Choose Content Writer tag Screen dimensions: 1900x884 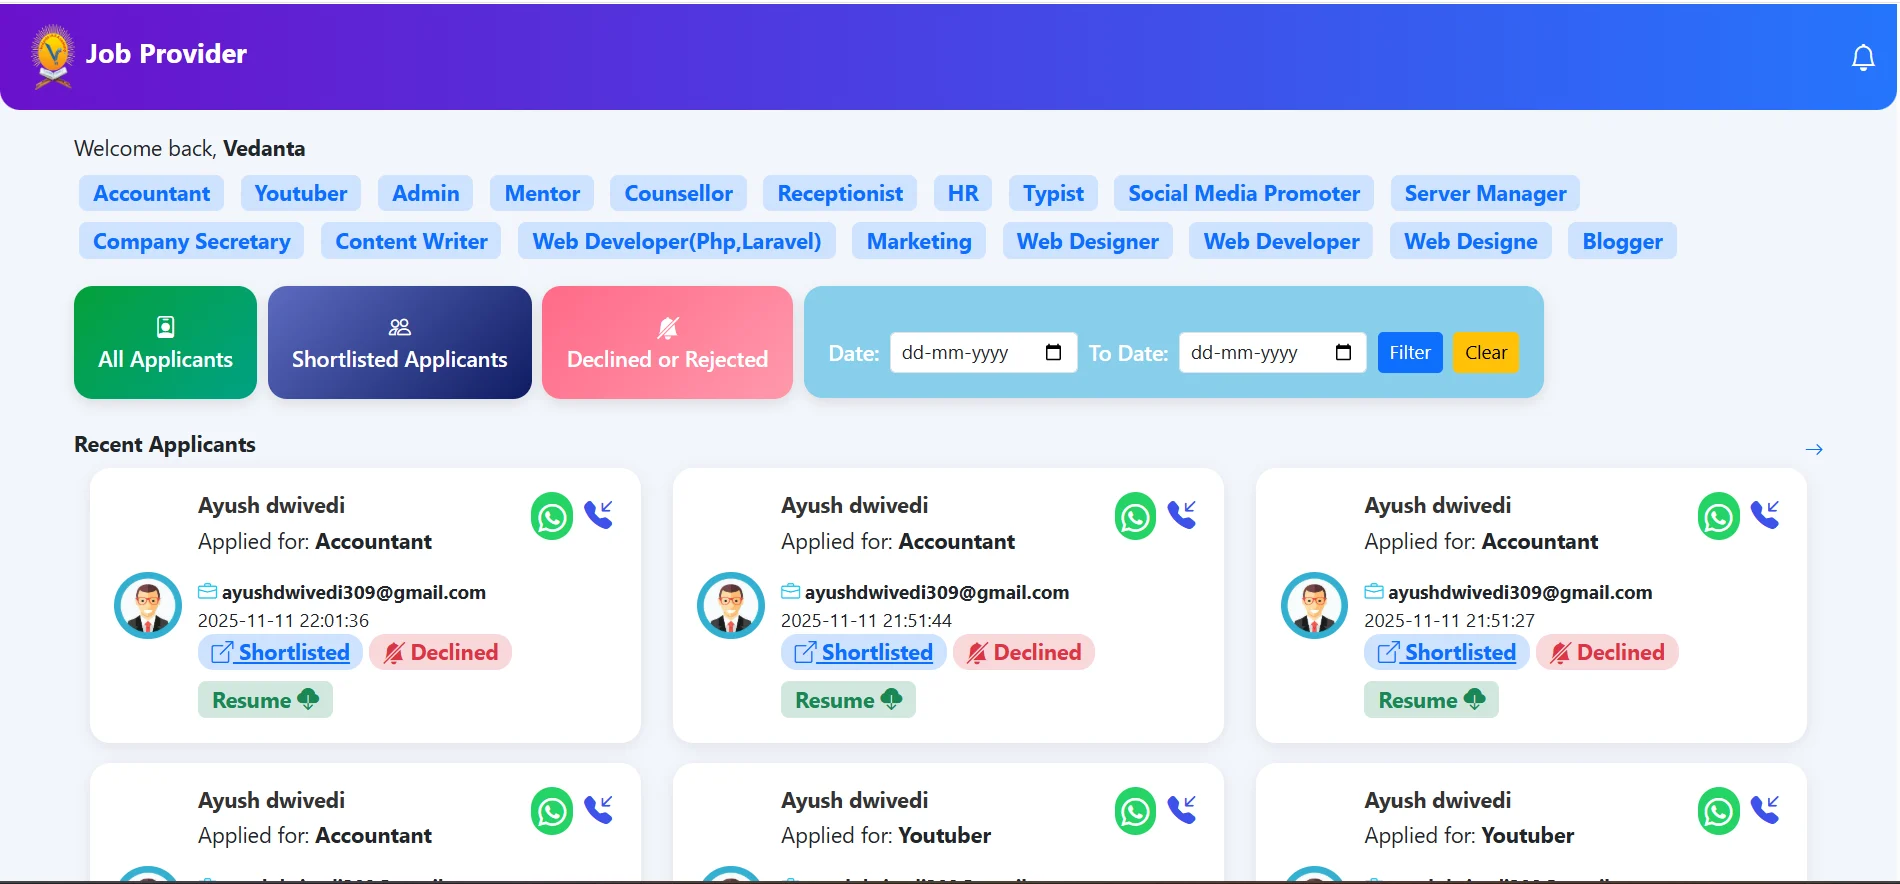[x=411, y=241]
